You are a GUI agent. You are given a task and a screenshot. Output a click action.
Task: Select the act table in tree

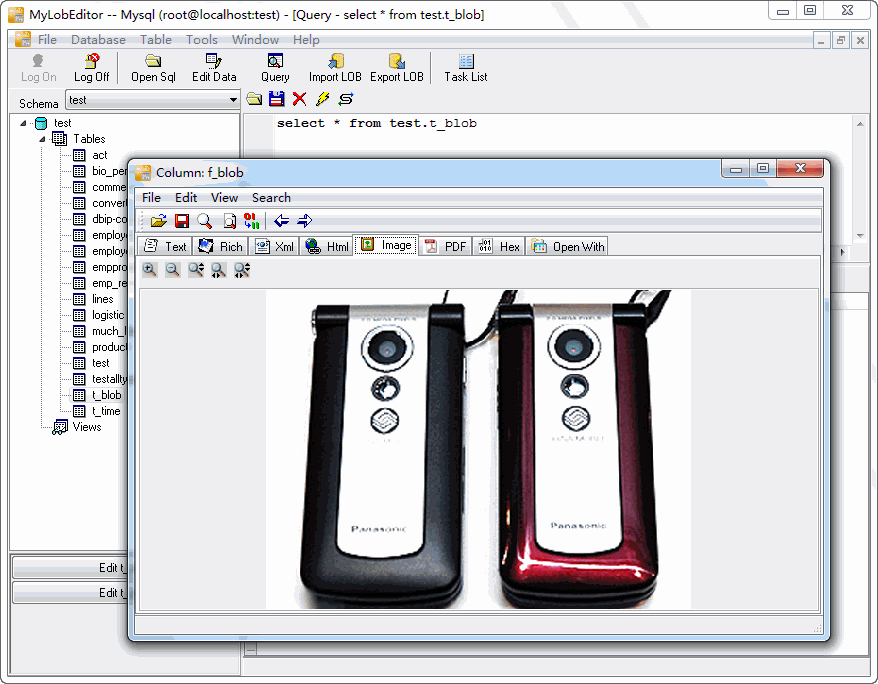(100, 155)
